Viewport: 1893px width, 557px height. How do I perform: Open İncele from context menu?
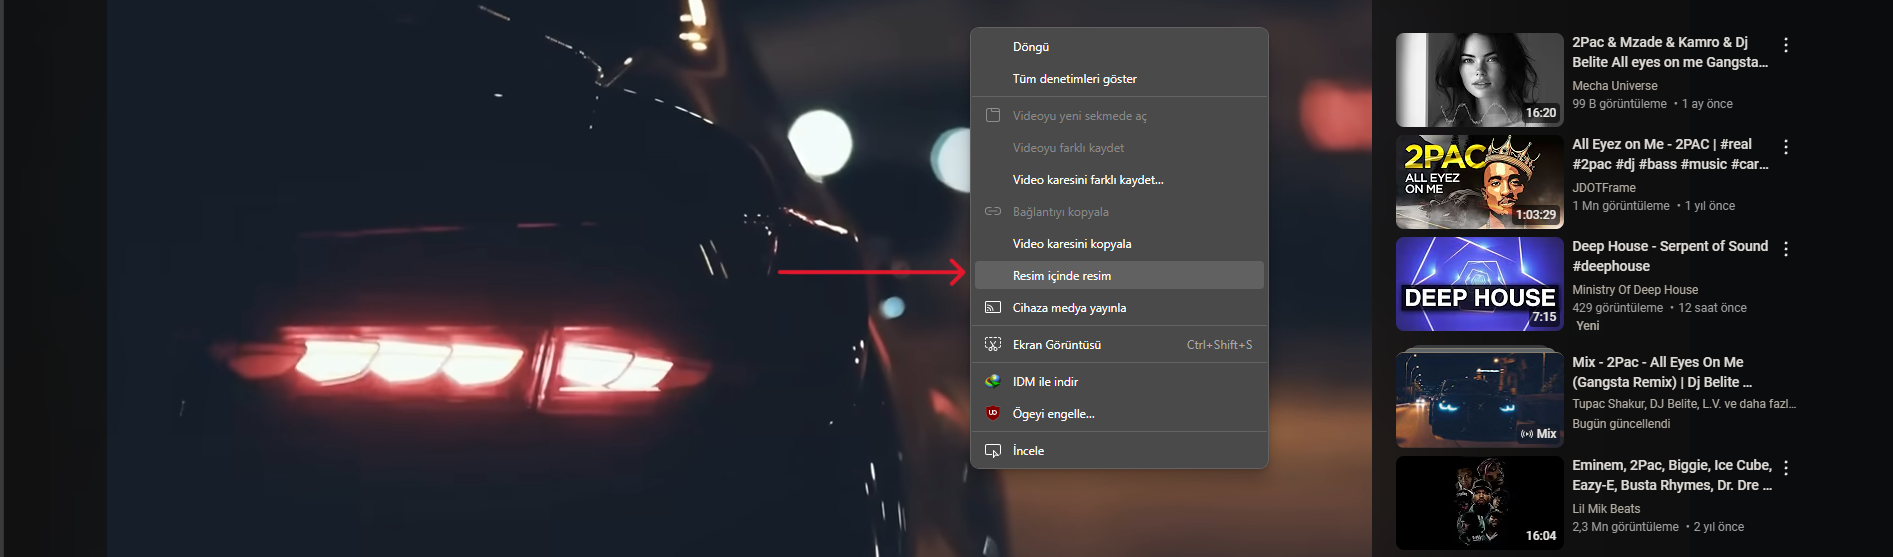(x=1119, y=451)
